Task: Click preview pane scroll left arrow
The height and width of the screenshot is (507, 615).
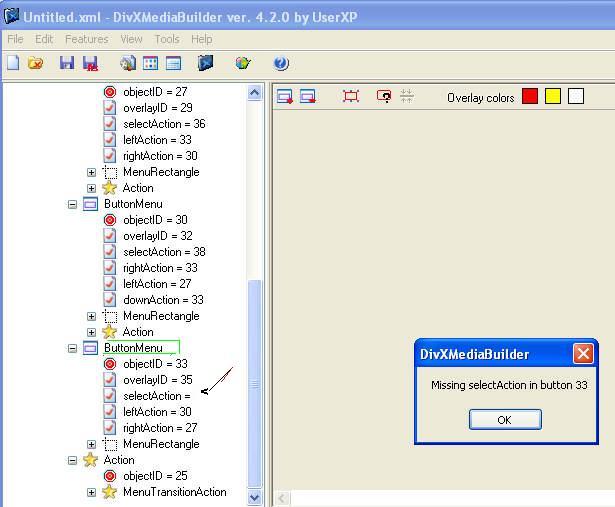Action: pyautogui.click(x=282, y=499)
